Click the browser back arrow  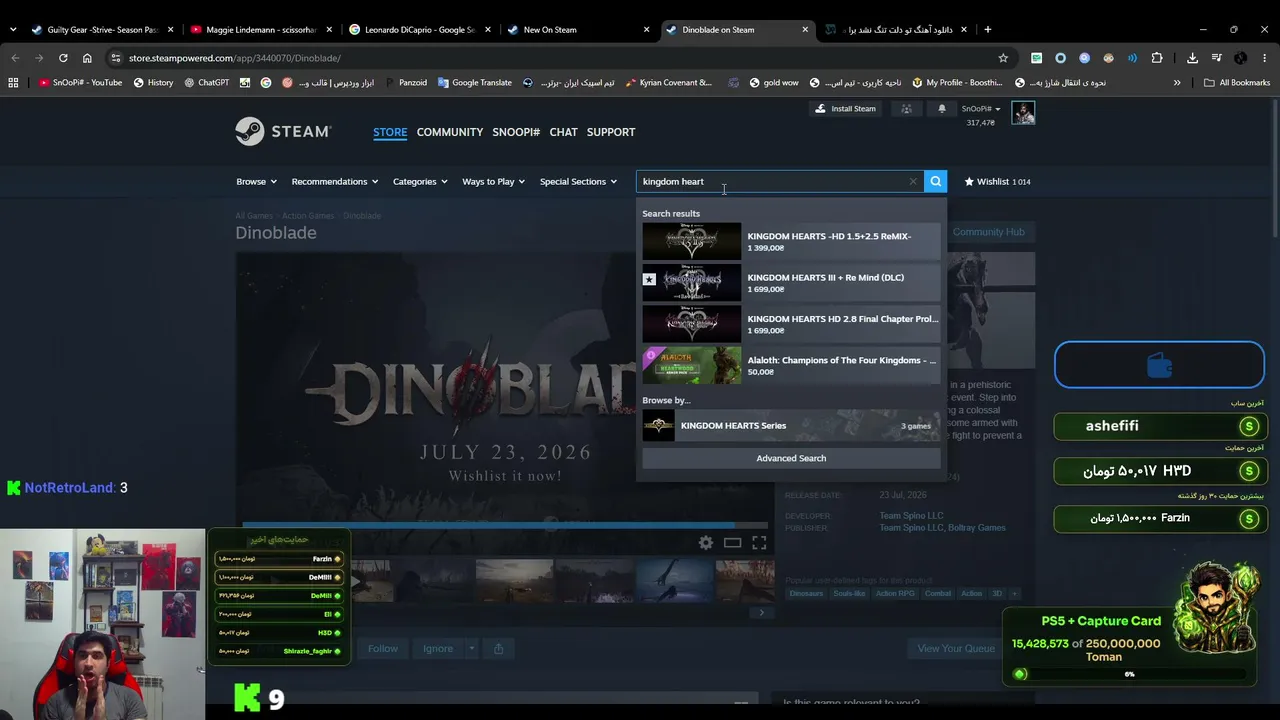coord(15,58)
